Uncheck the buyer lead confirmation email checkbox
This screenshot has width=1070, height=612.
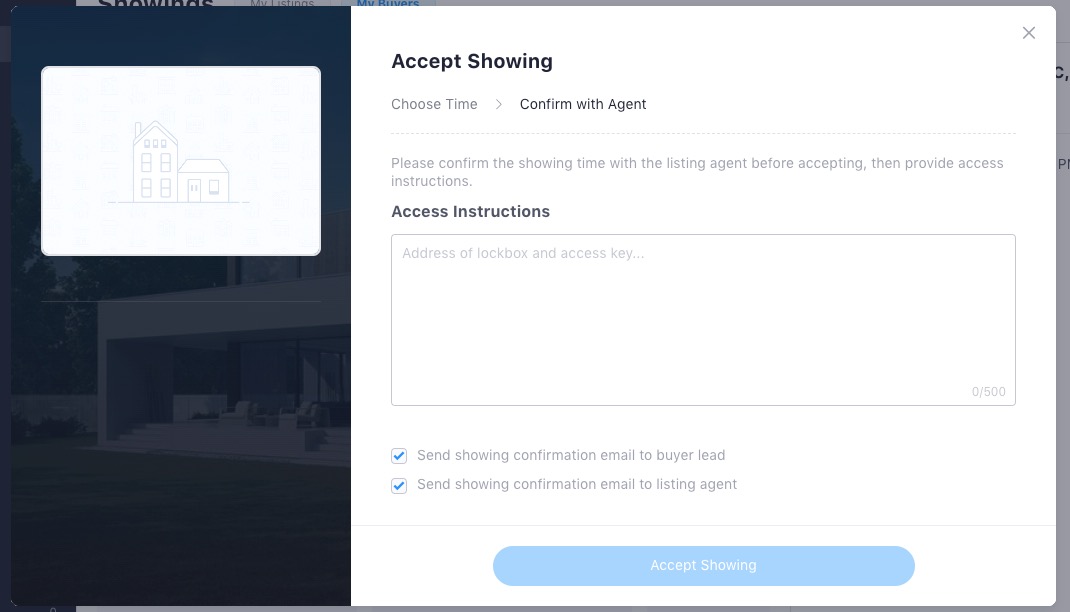(x=399, y=456)
